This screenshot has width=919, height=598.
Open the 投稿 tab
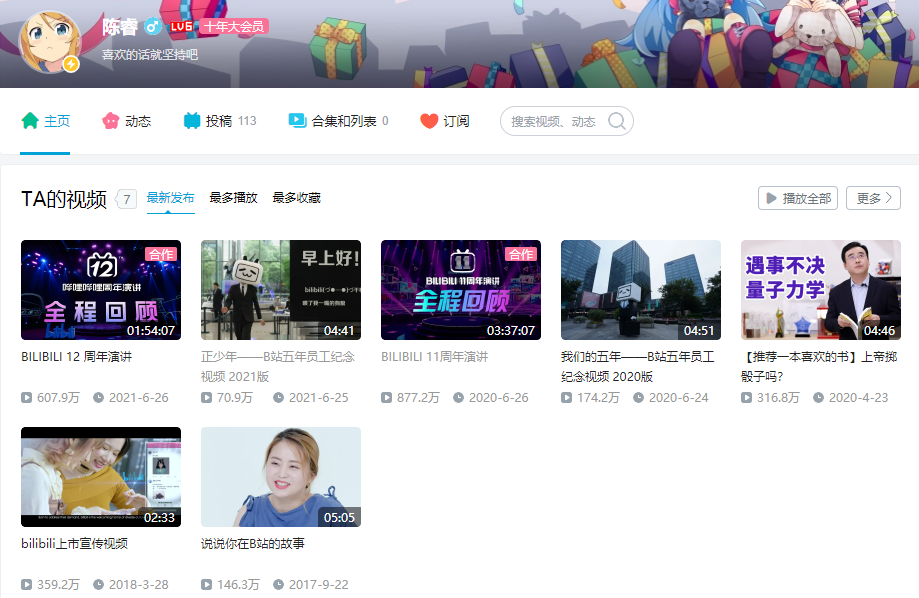(x=218, y=121)
